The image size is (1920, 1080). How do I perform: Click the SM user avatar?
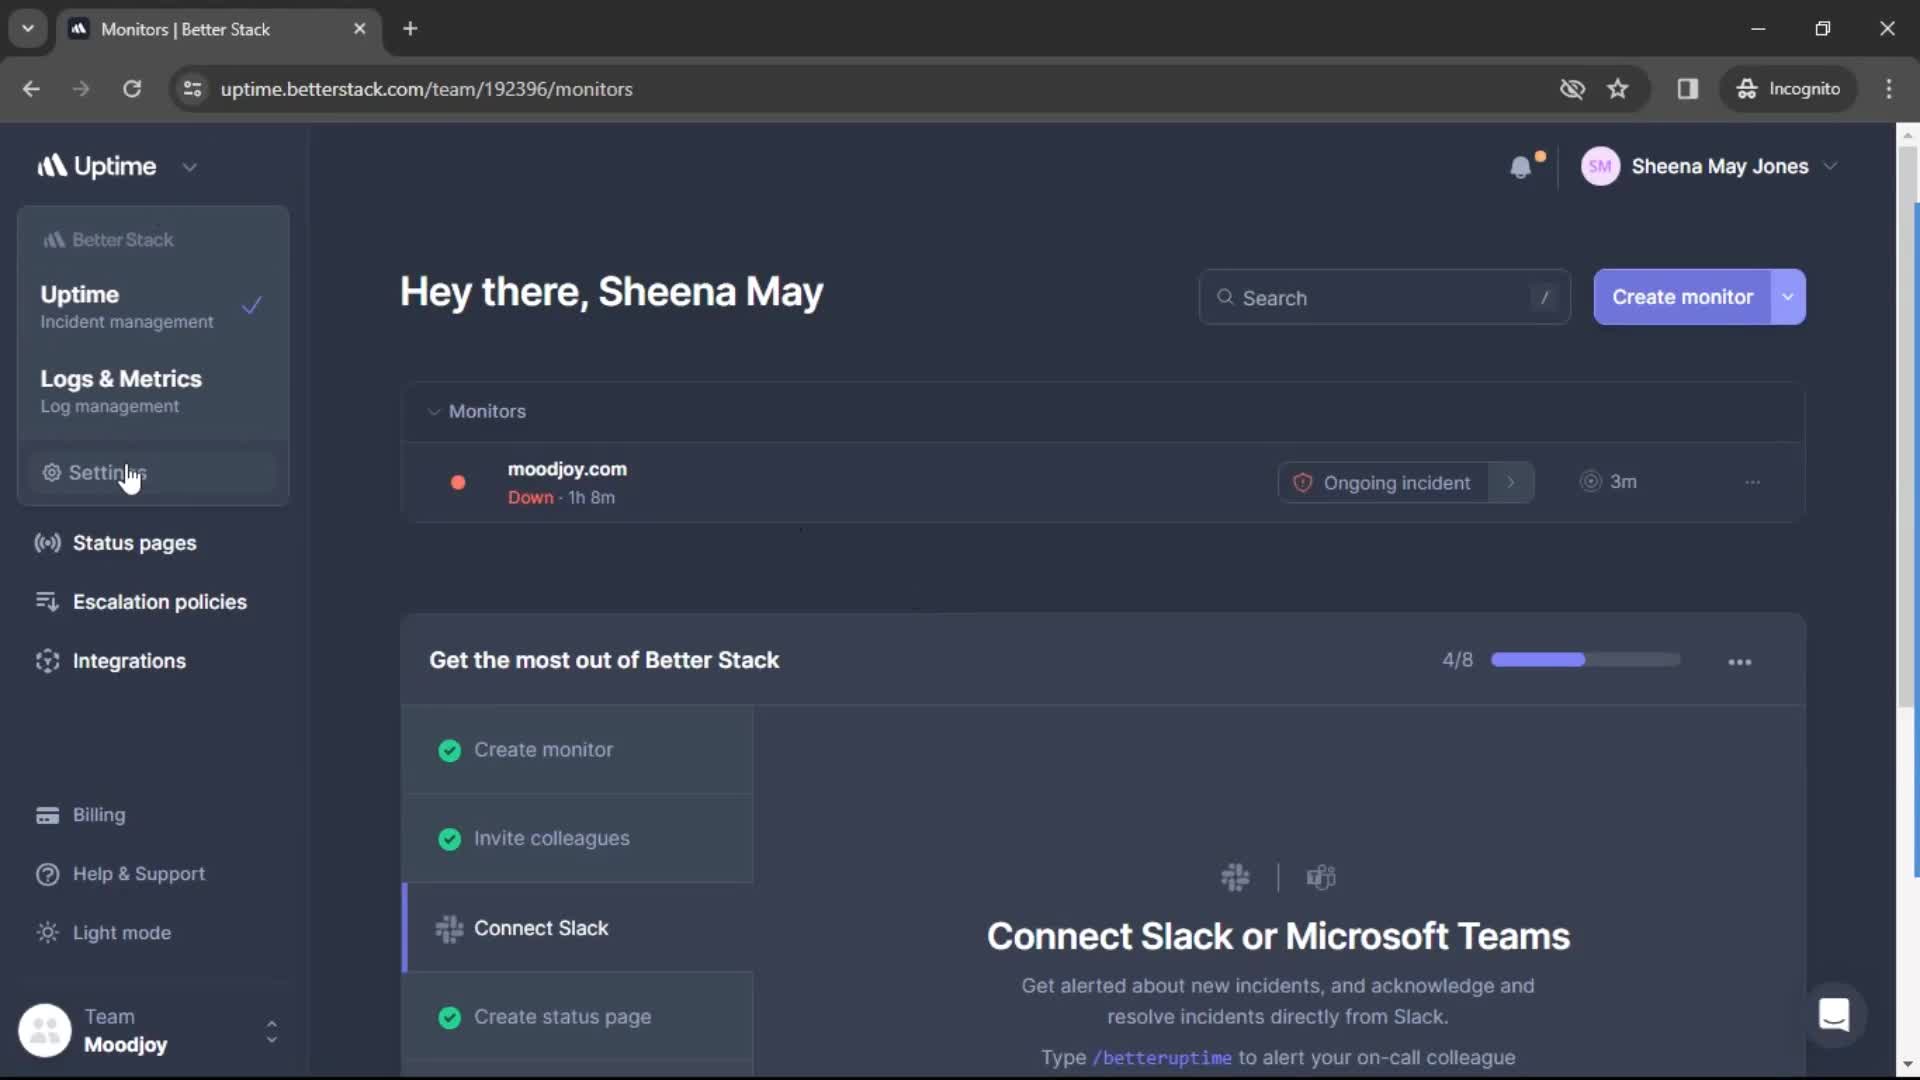[x=1600, y=167]
